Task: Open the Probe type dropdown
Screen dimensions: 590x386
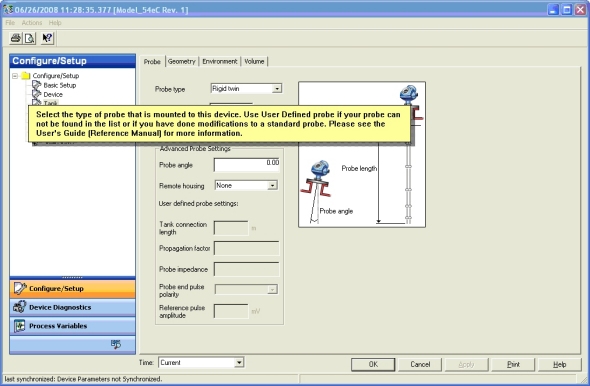Action: click(277, 88)
